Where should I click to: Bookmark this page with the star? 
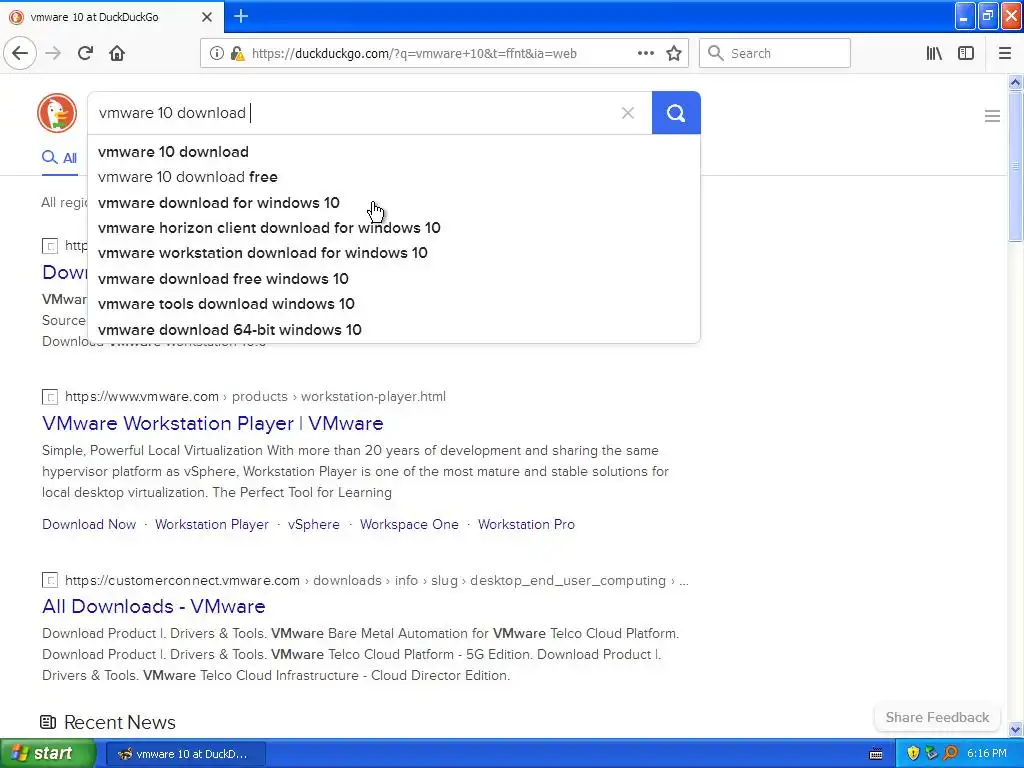click(674, 53)
